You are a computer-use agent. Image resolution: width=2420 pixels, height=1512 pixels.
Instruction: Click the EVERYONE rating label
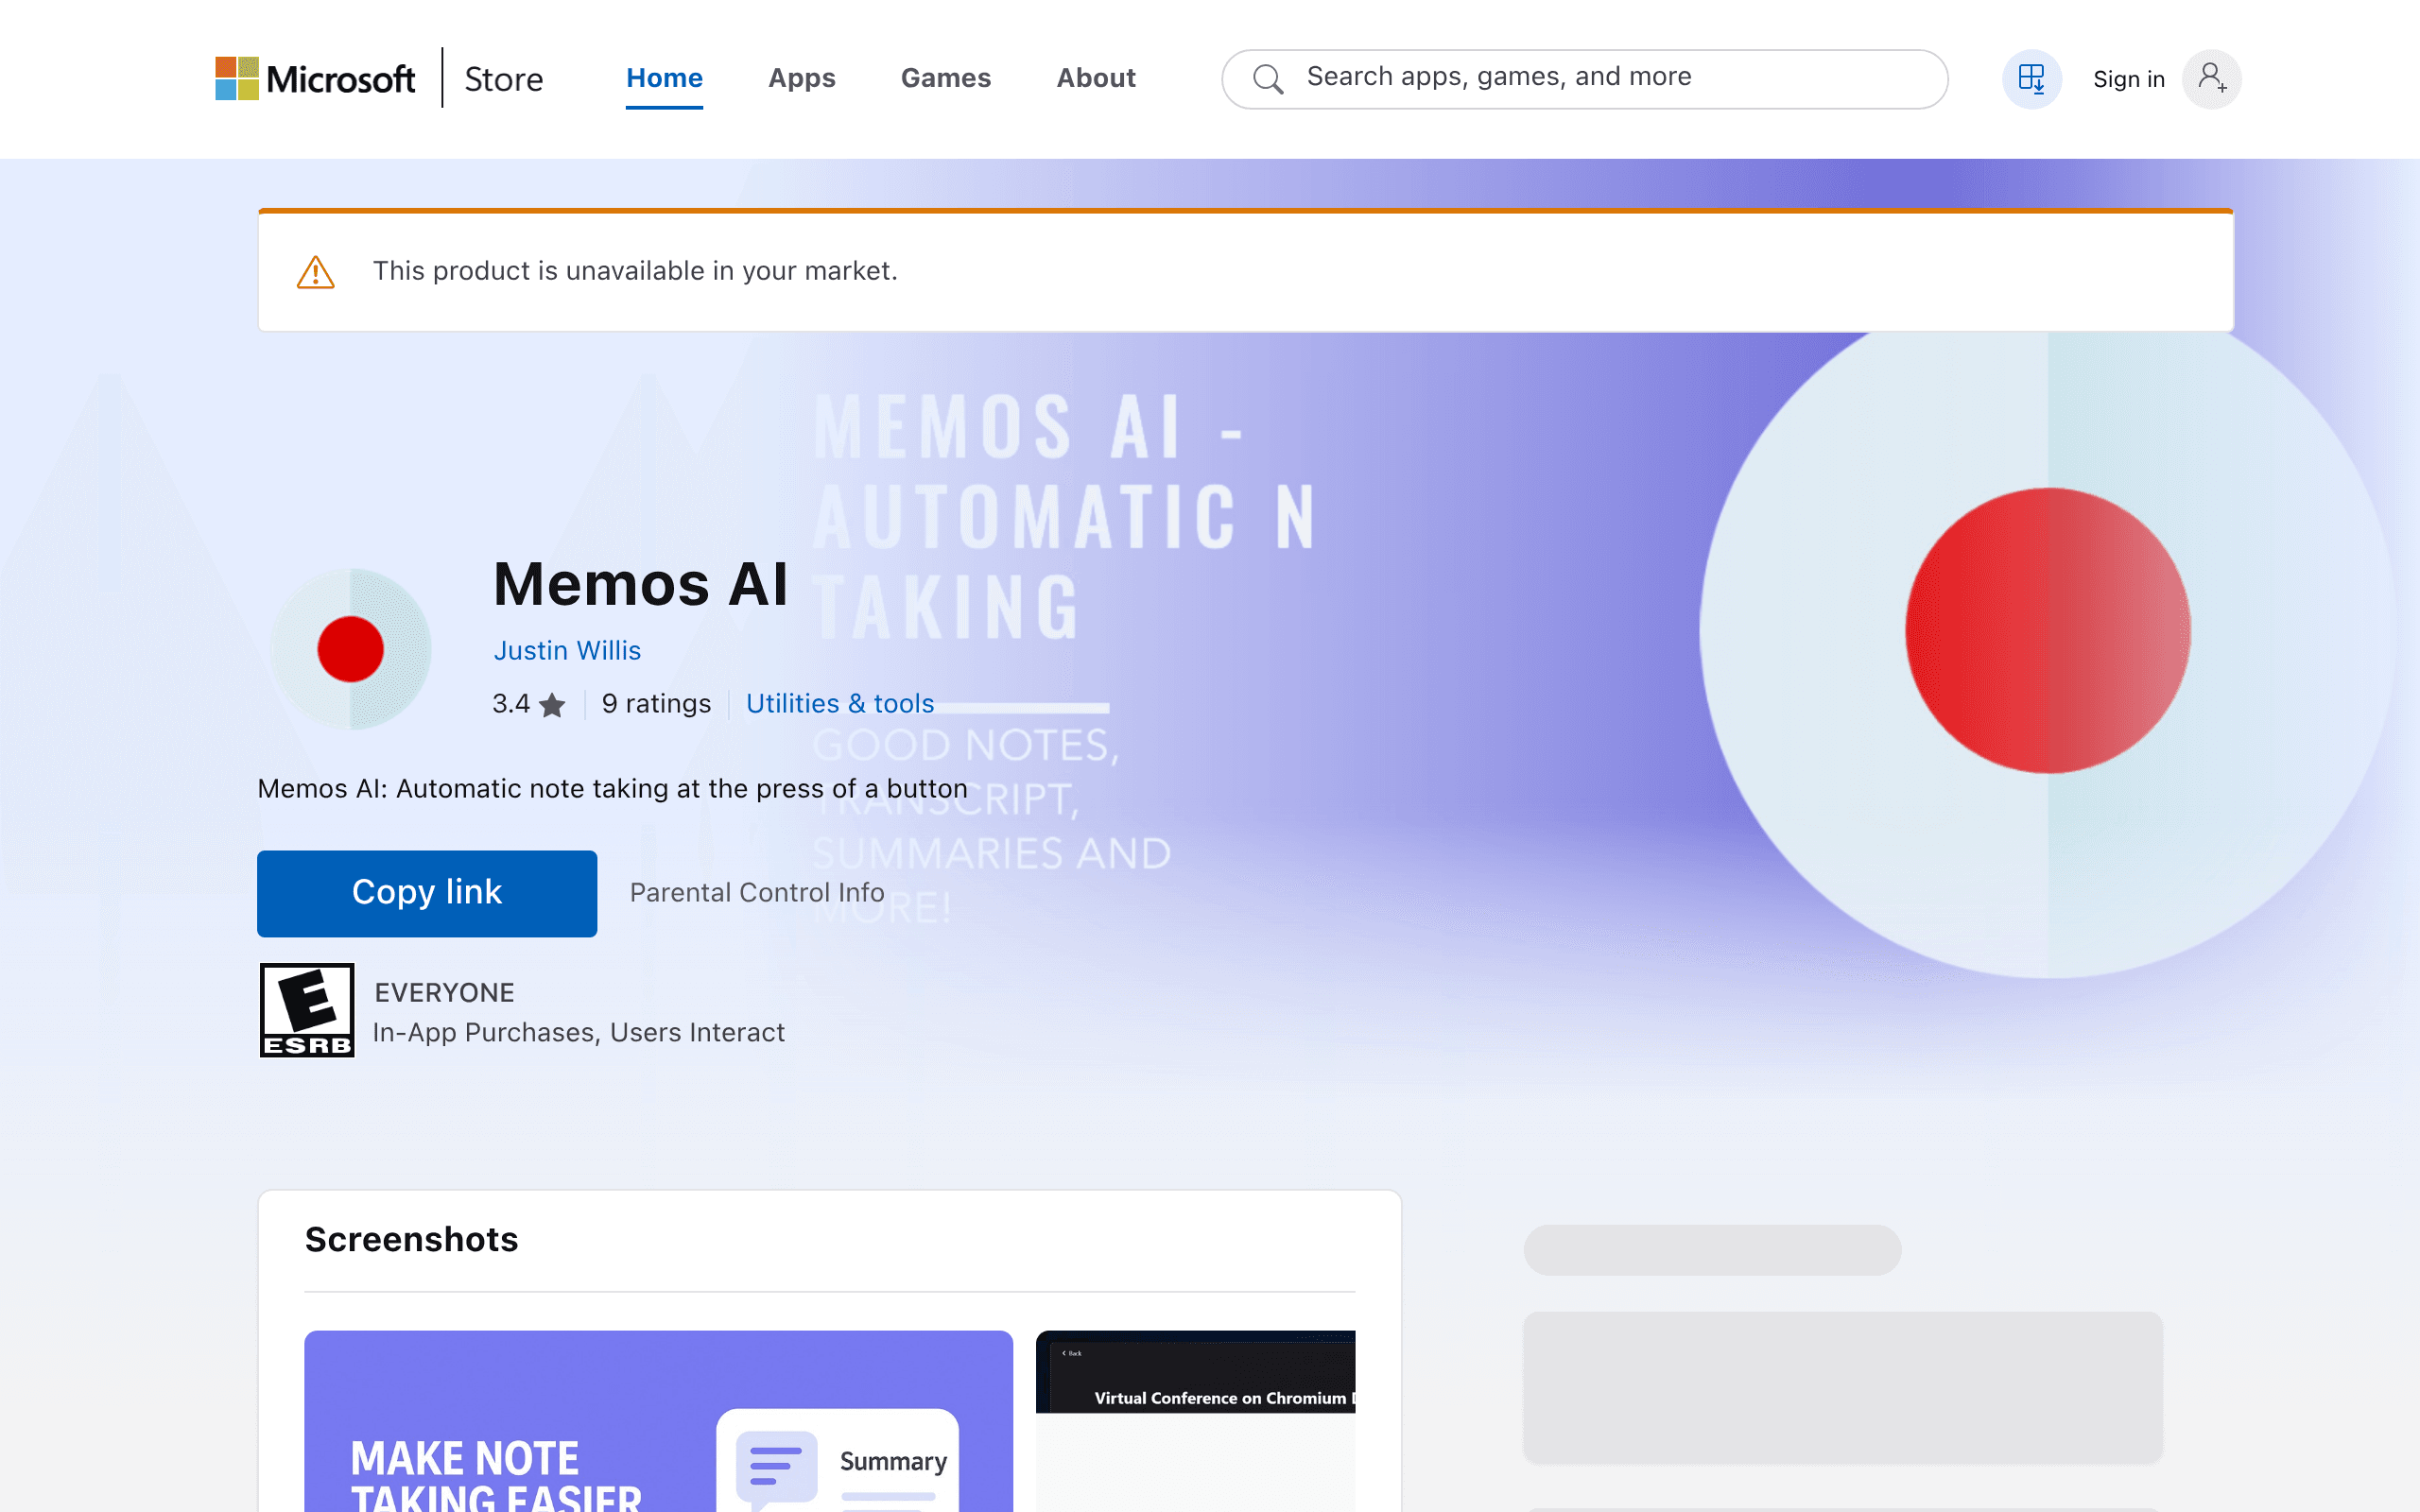(x=444, y=993)
